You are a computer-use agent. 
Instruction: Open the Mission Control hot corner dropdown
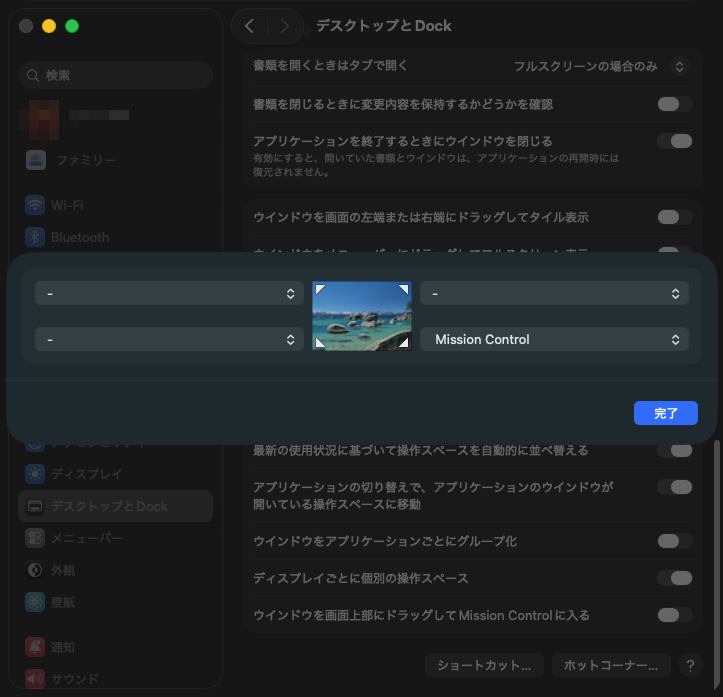(x=554, y=340)
